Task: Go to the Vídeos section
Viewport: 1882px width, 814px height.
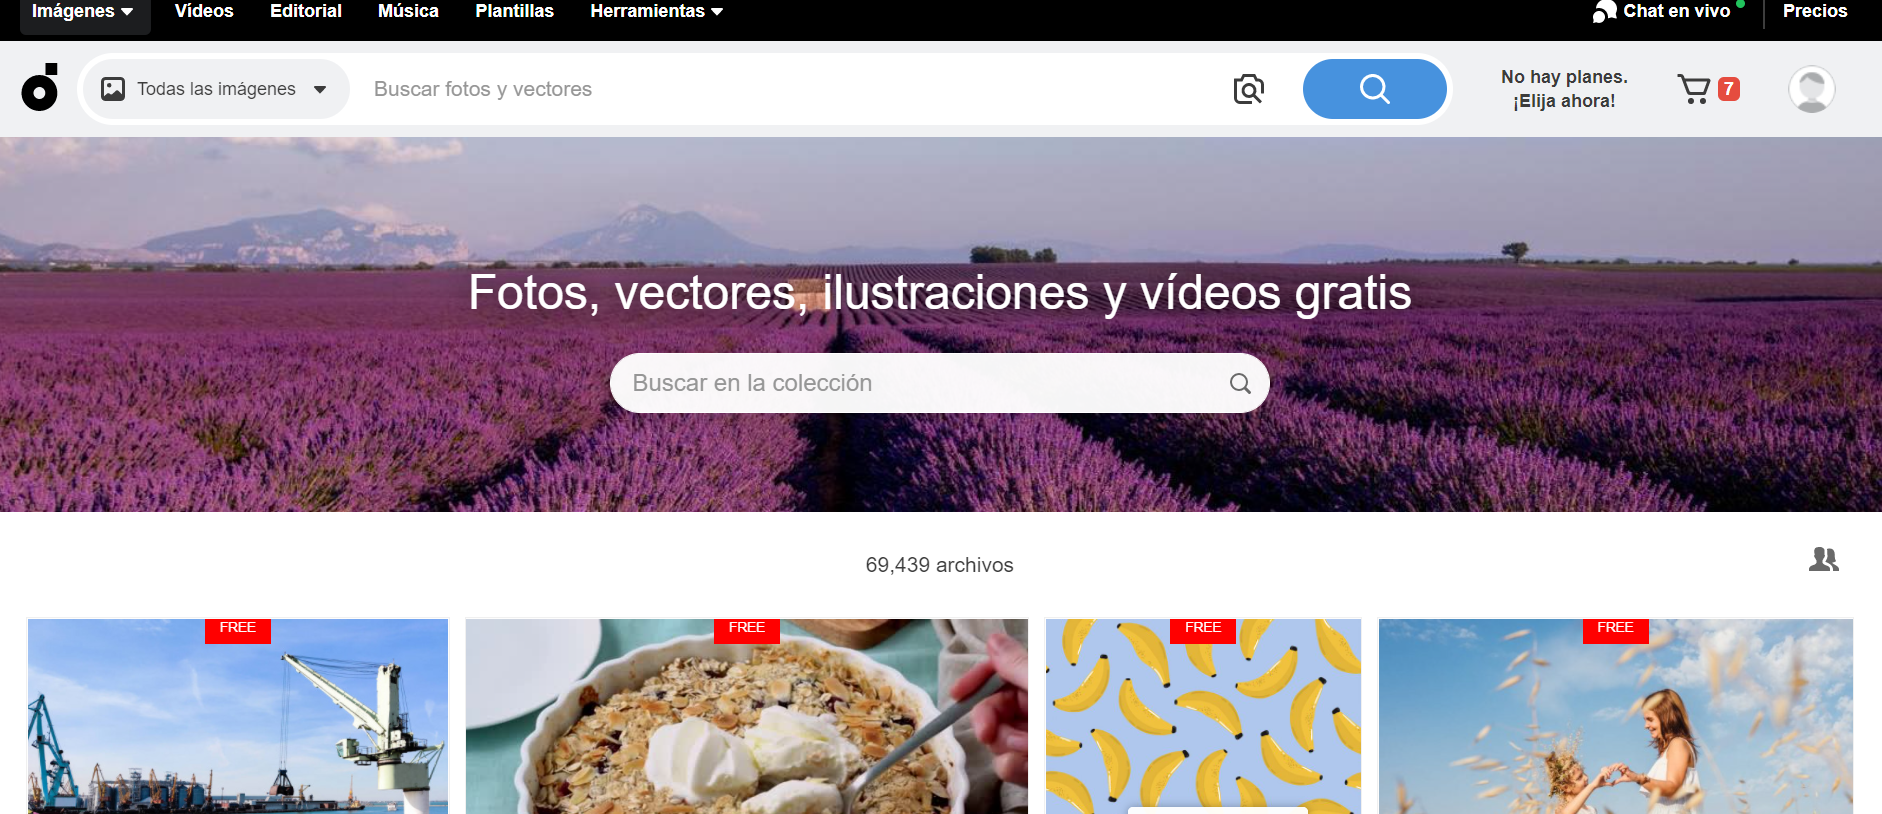Action: 204,11
